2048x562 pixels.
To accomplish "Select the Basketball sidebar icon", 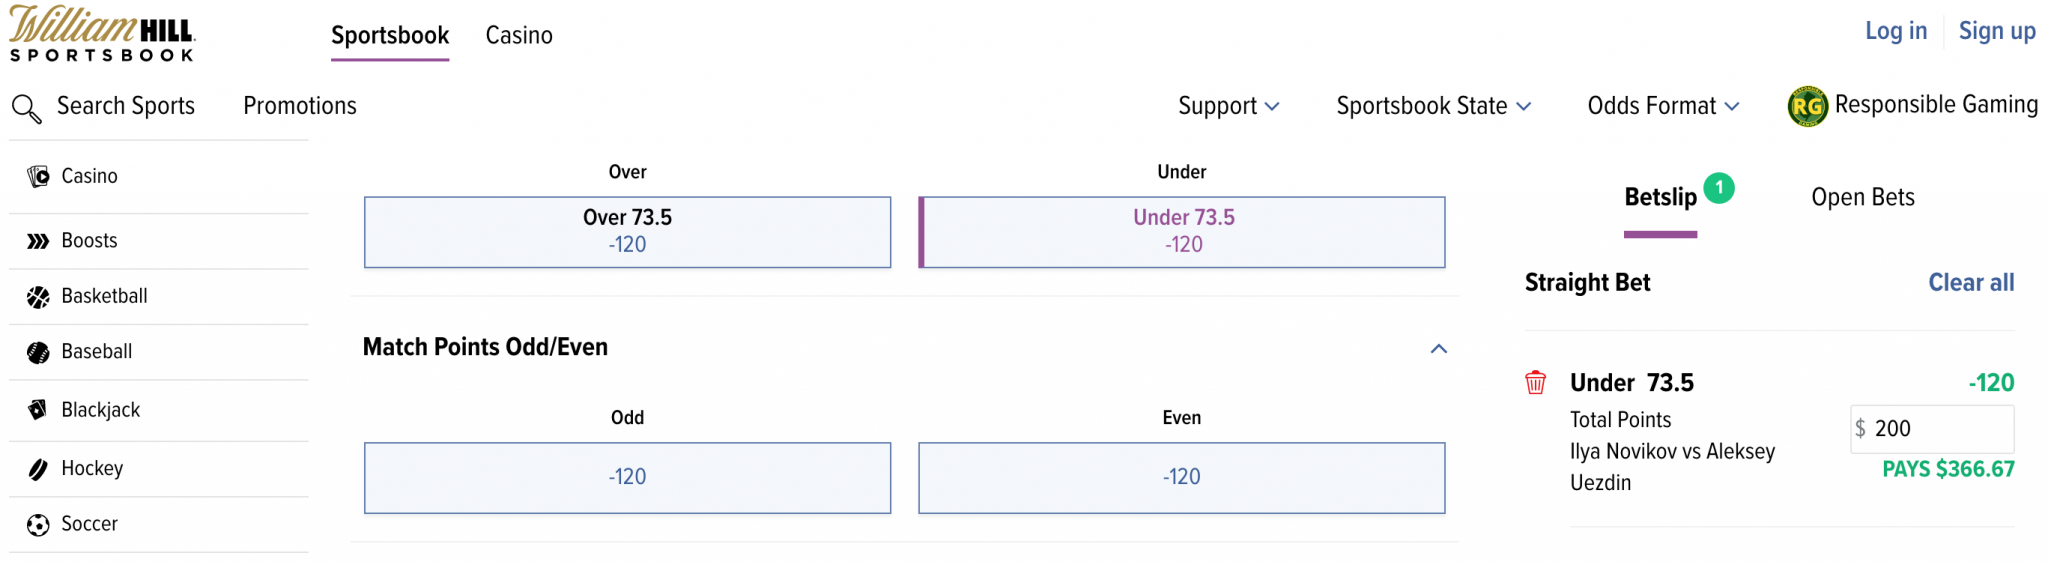I will (38, 297).
